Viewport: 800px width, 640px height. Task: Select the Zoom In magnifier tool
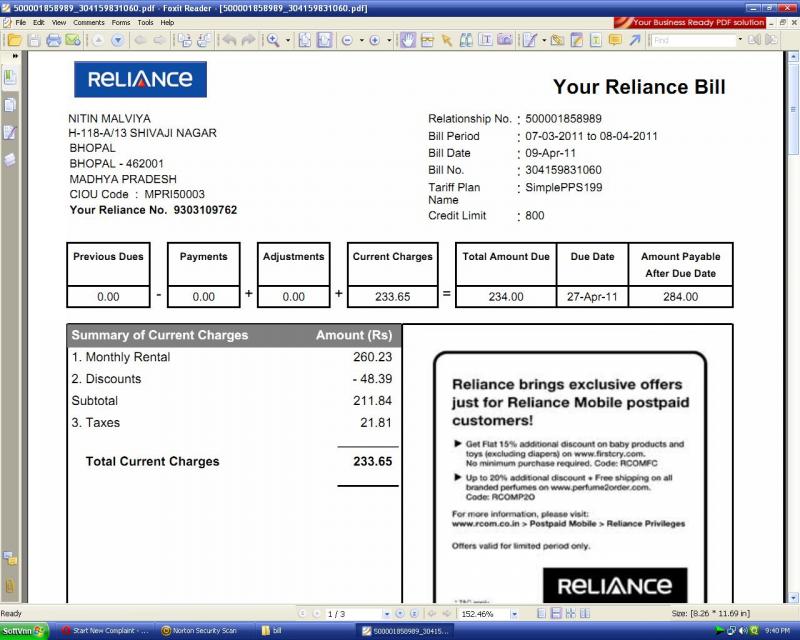click(273, 40)
